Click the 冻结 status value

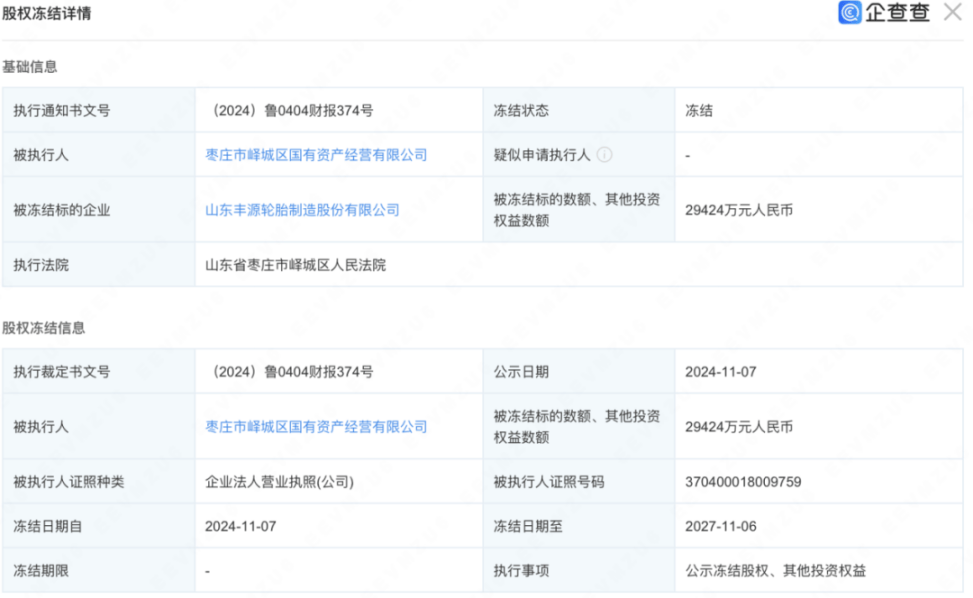tap(699, 110)
